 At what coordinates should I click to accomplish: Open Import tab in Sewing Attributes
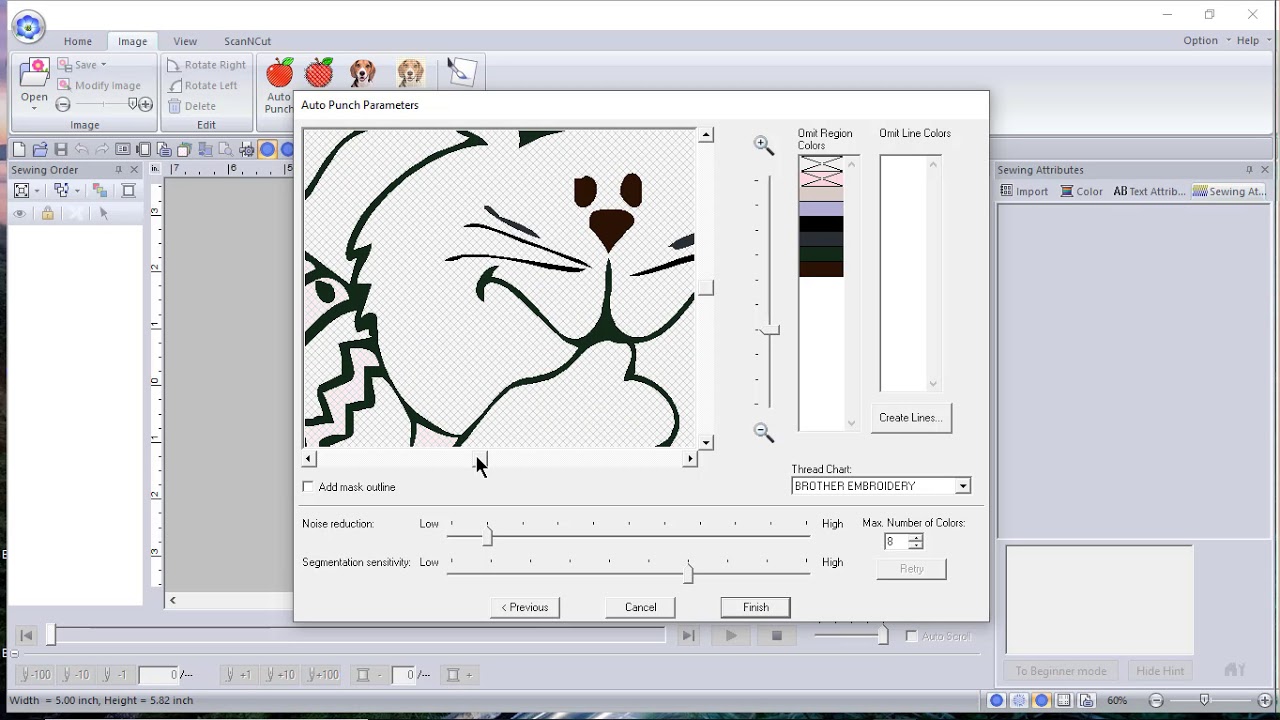pos(1025,191)
